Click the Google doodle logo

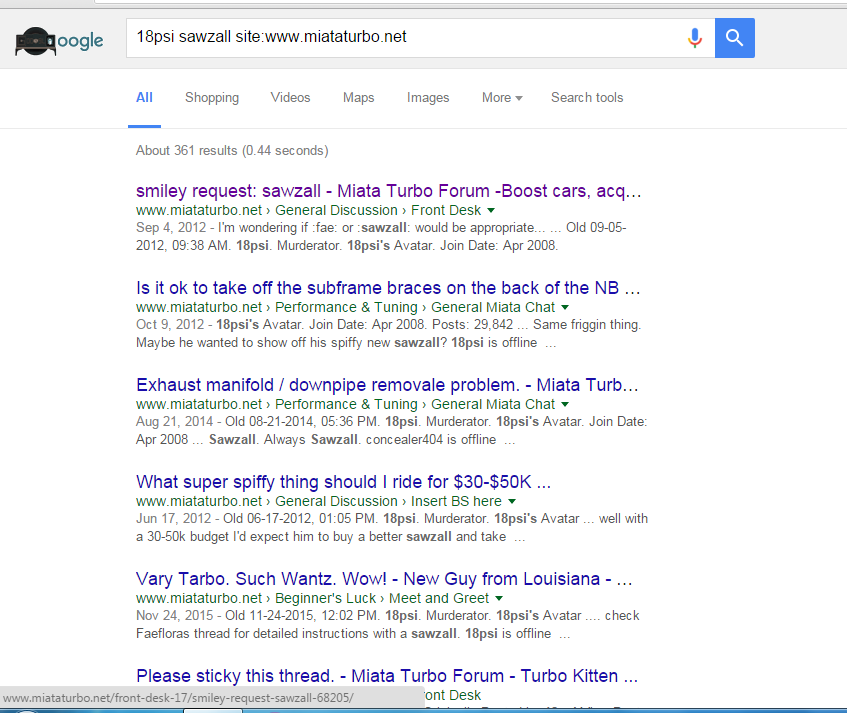59,41
